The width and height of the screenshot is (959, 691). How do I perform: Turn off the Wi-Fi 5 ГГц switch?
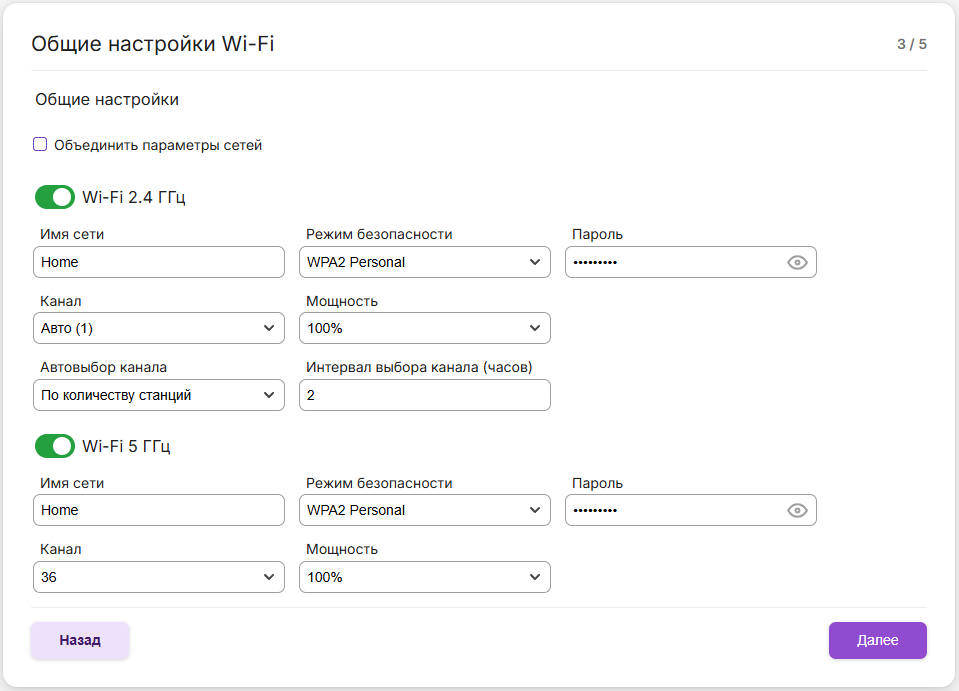coord(55,445)
